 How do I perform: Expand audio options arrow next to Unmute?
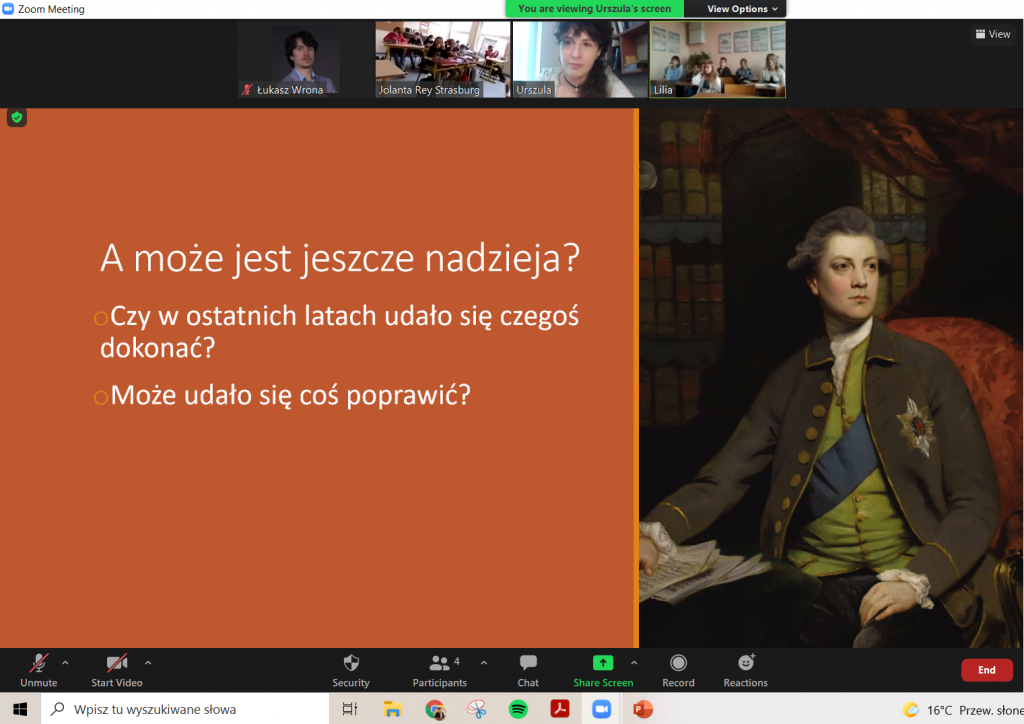coord(66,662)
